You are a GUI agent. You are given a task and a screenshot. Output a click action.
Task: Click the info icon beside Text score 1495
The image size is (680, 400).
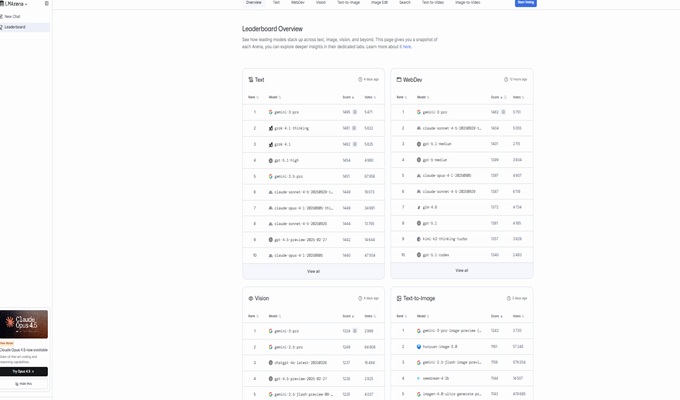pyautogui.click(x=355, y=112)
